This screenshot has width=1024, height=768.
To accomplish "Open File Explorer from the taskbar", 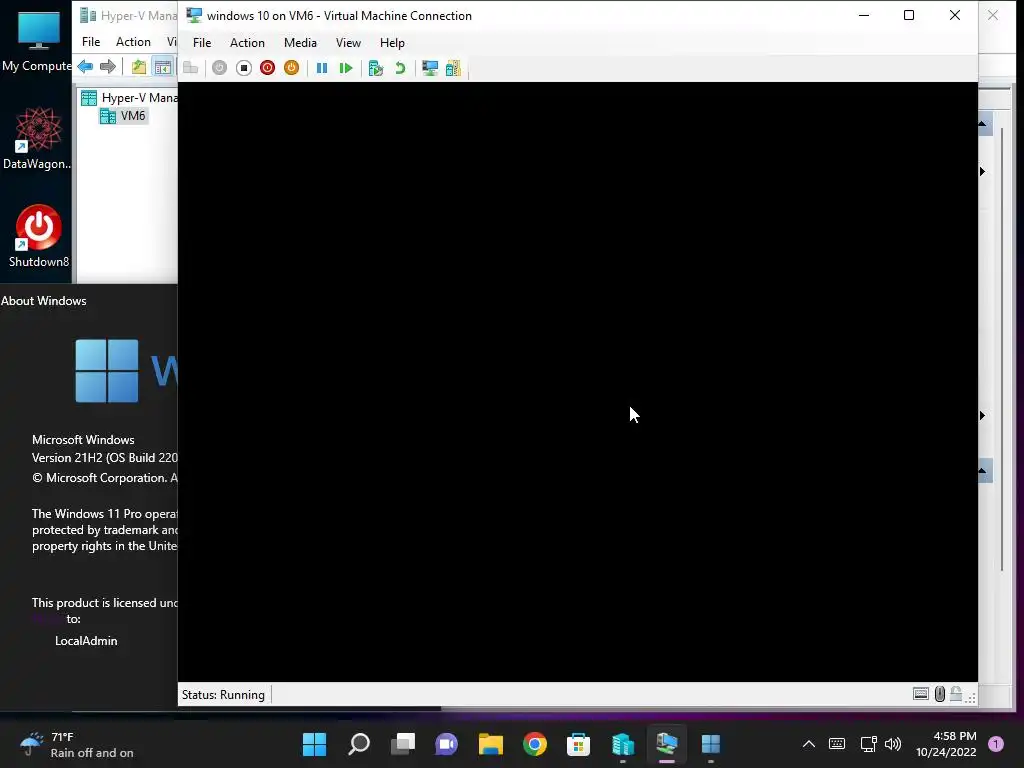I will coord(490,744).
